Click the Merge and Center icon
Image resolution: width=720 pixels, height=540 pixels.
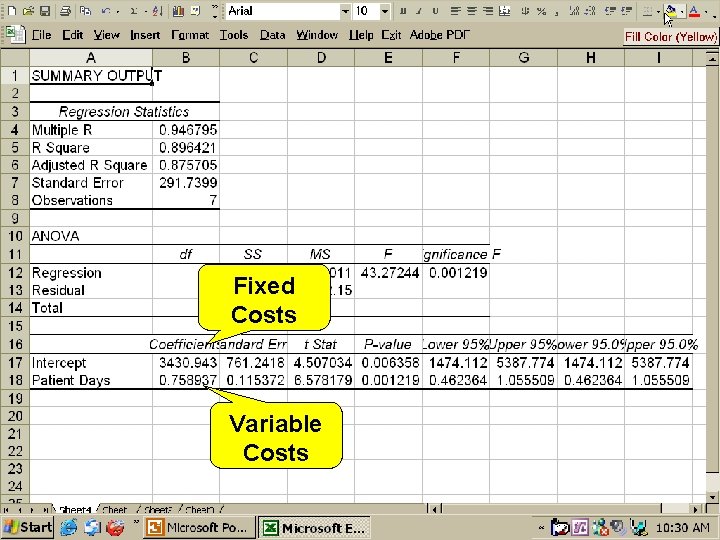coord(505,11)
